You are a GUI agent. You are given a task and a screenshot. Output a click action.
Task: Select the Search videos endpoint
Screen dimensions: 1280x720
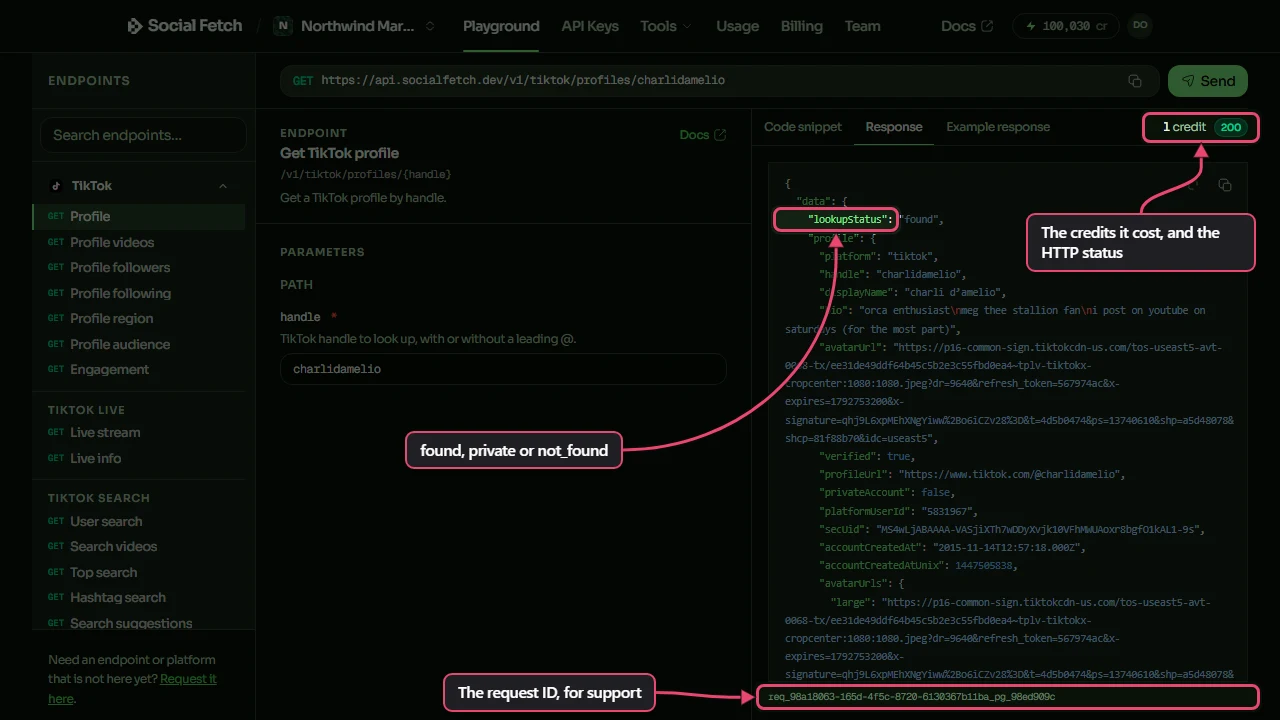[139, 546]
